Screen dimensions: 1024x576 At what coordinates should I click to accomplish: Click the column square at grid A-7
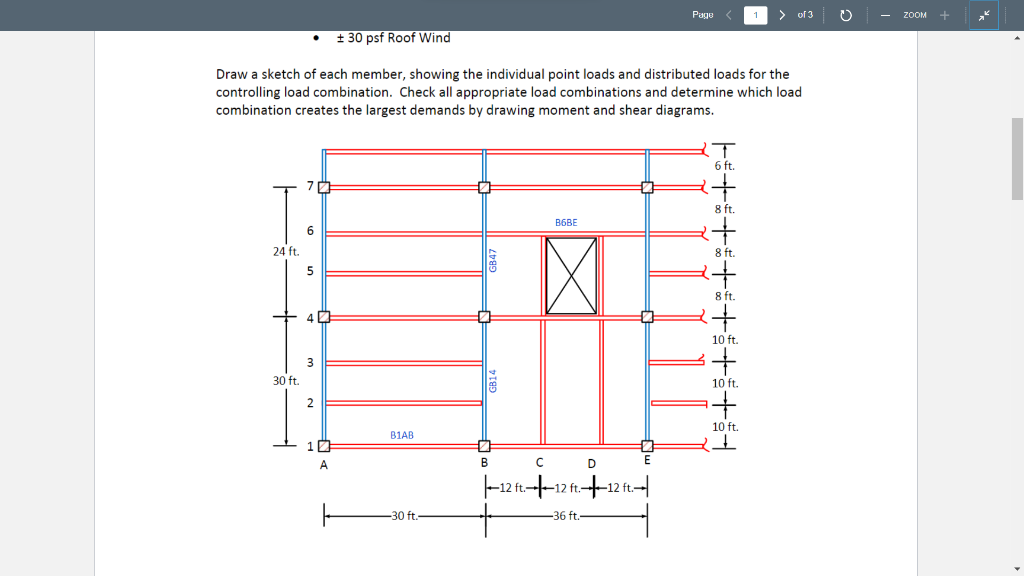coord(324,187)
